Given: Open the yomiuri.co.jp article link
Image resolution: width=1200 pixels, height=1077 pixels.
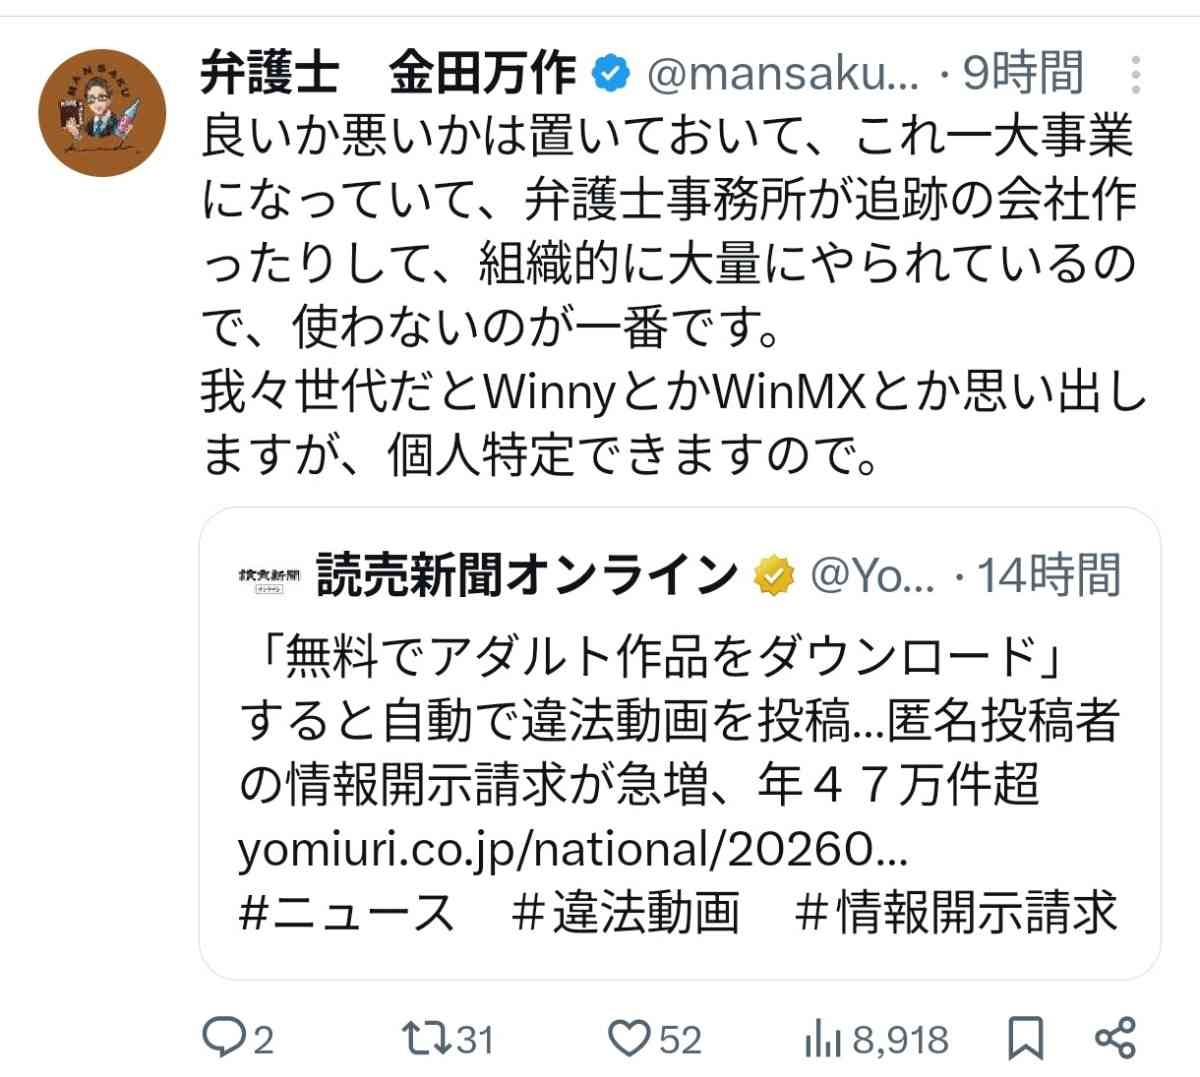Looking at the screenshot, I should click(572, 850).
